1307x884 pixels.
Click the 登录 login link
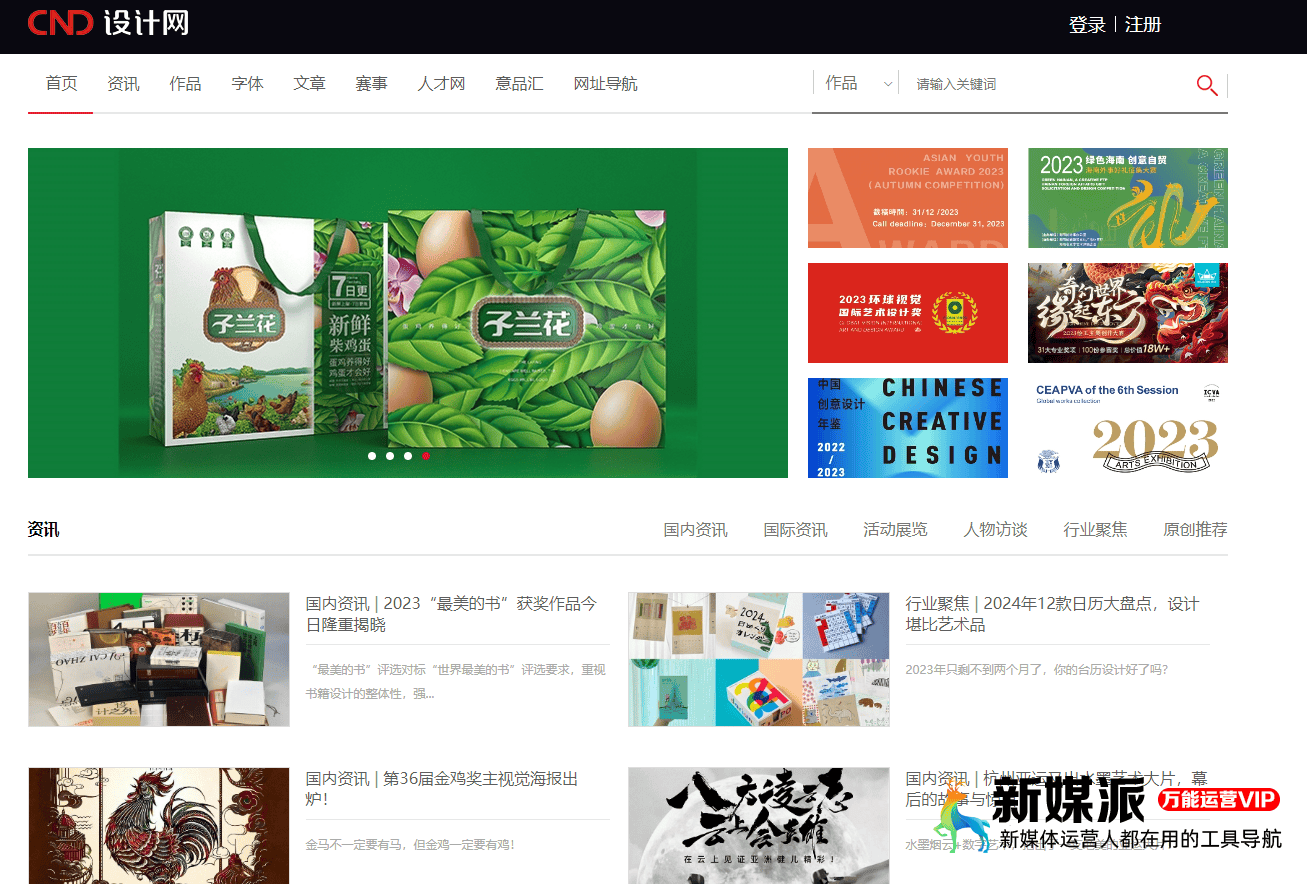coord(1089,24)
